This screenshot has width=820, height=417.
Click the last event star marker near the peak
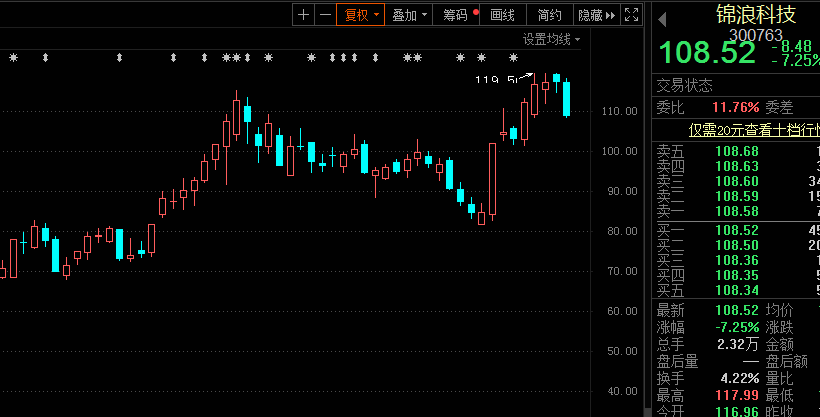pos(513,58)
